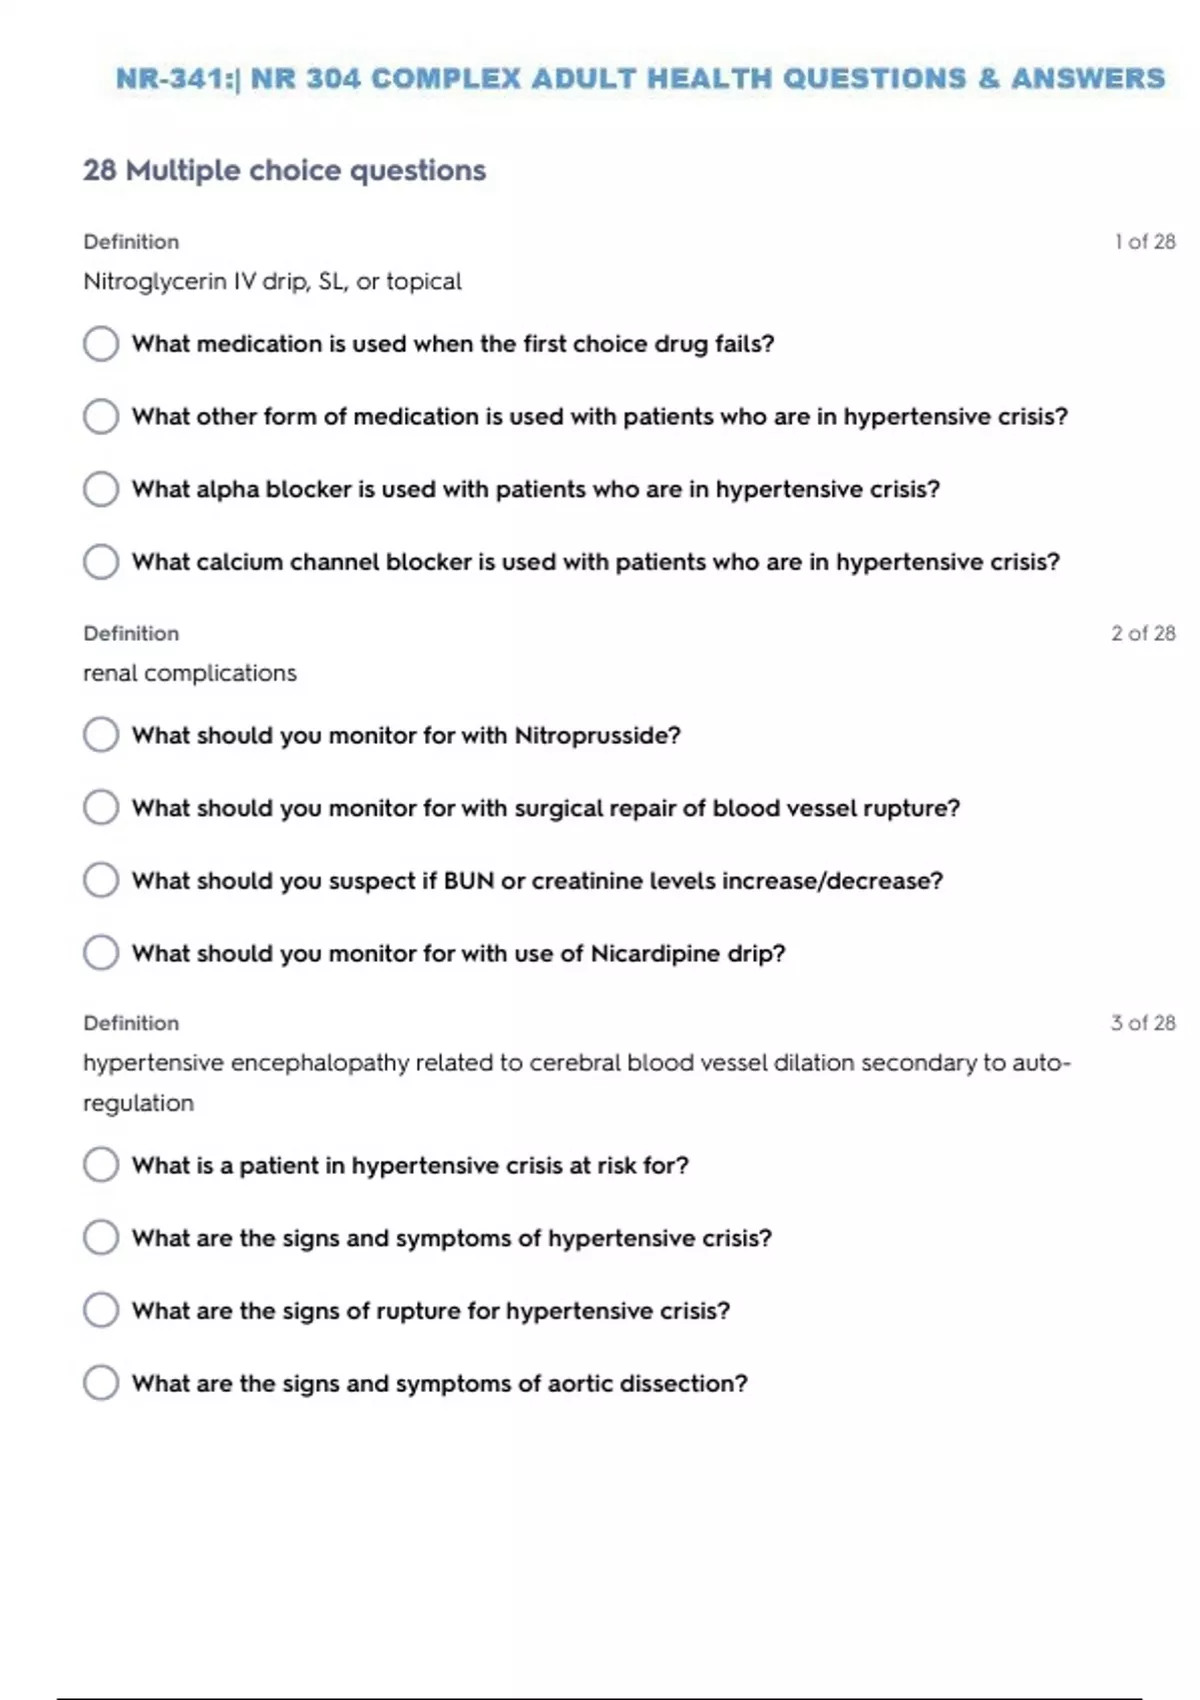Click the 'Nitroglycerin IV drip' definition text

(x=272, y=282)
